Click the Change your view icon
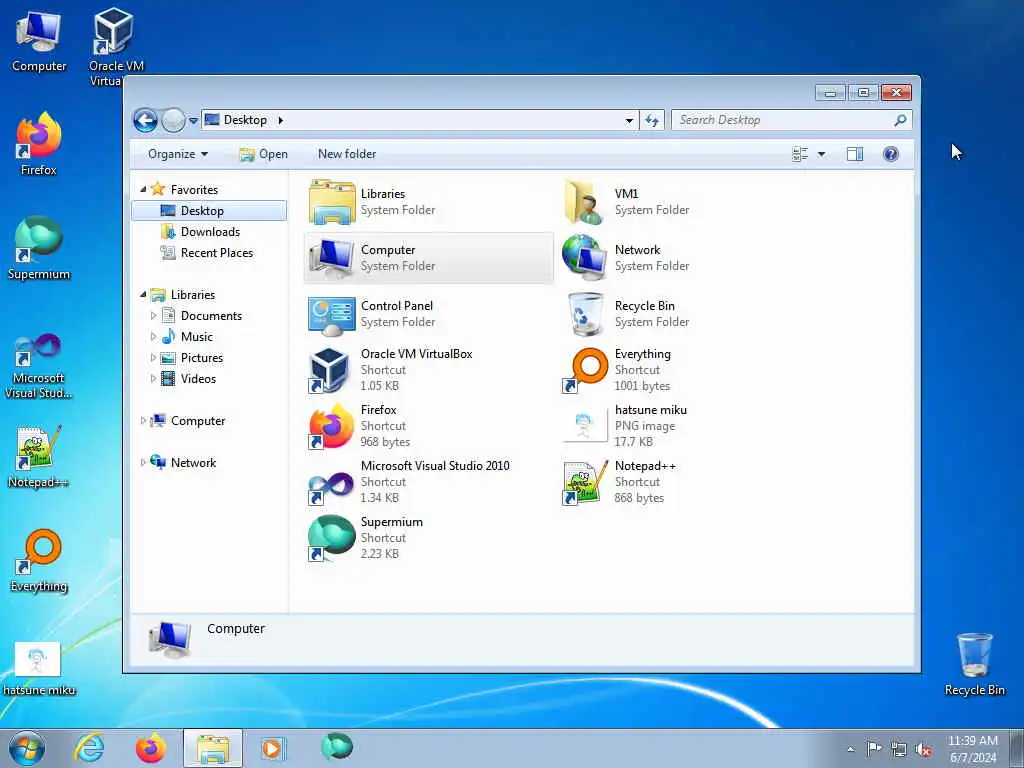Image resolution: width=1024 pixels, height=768 pixels. (x=800, y=154)
